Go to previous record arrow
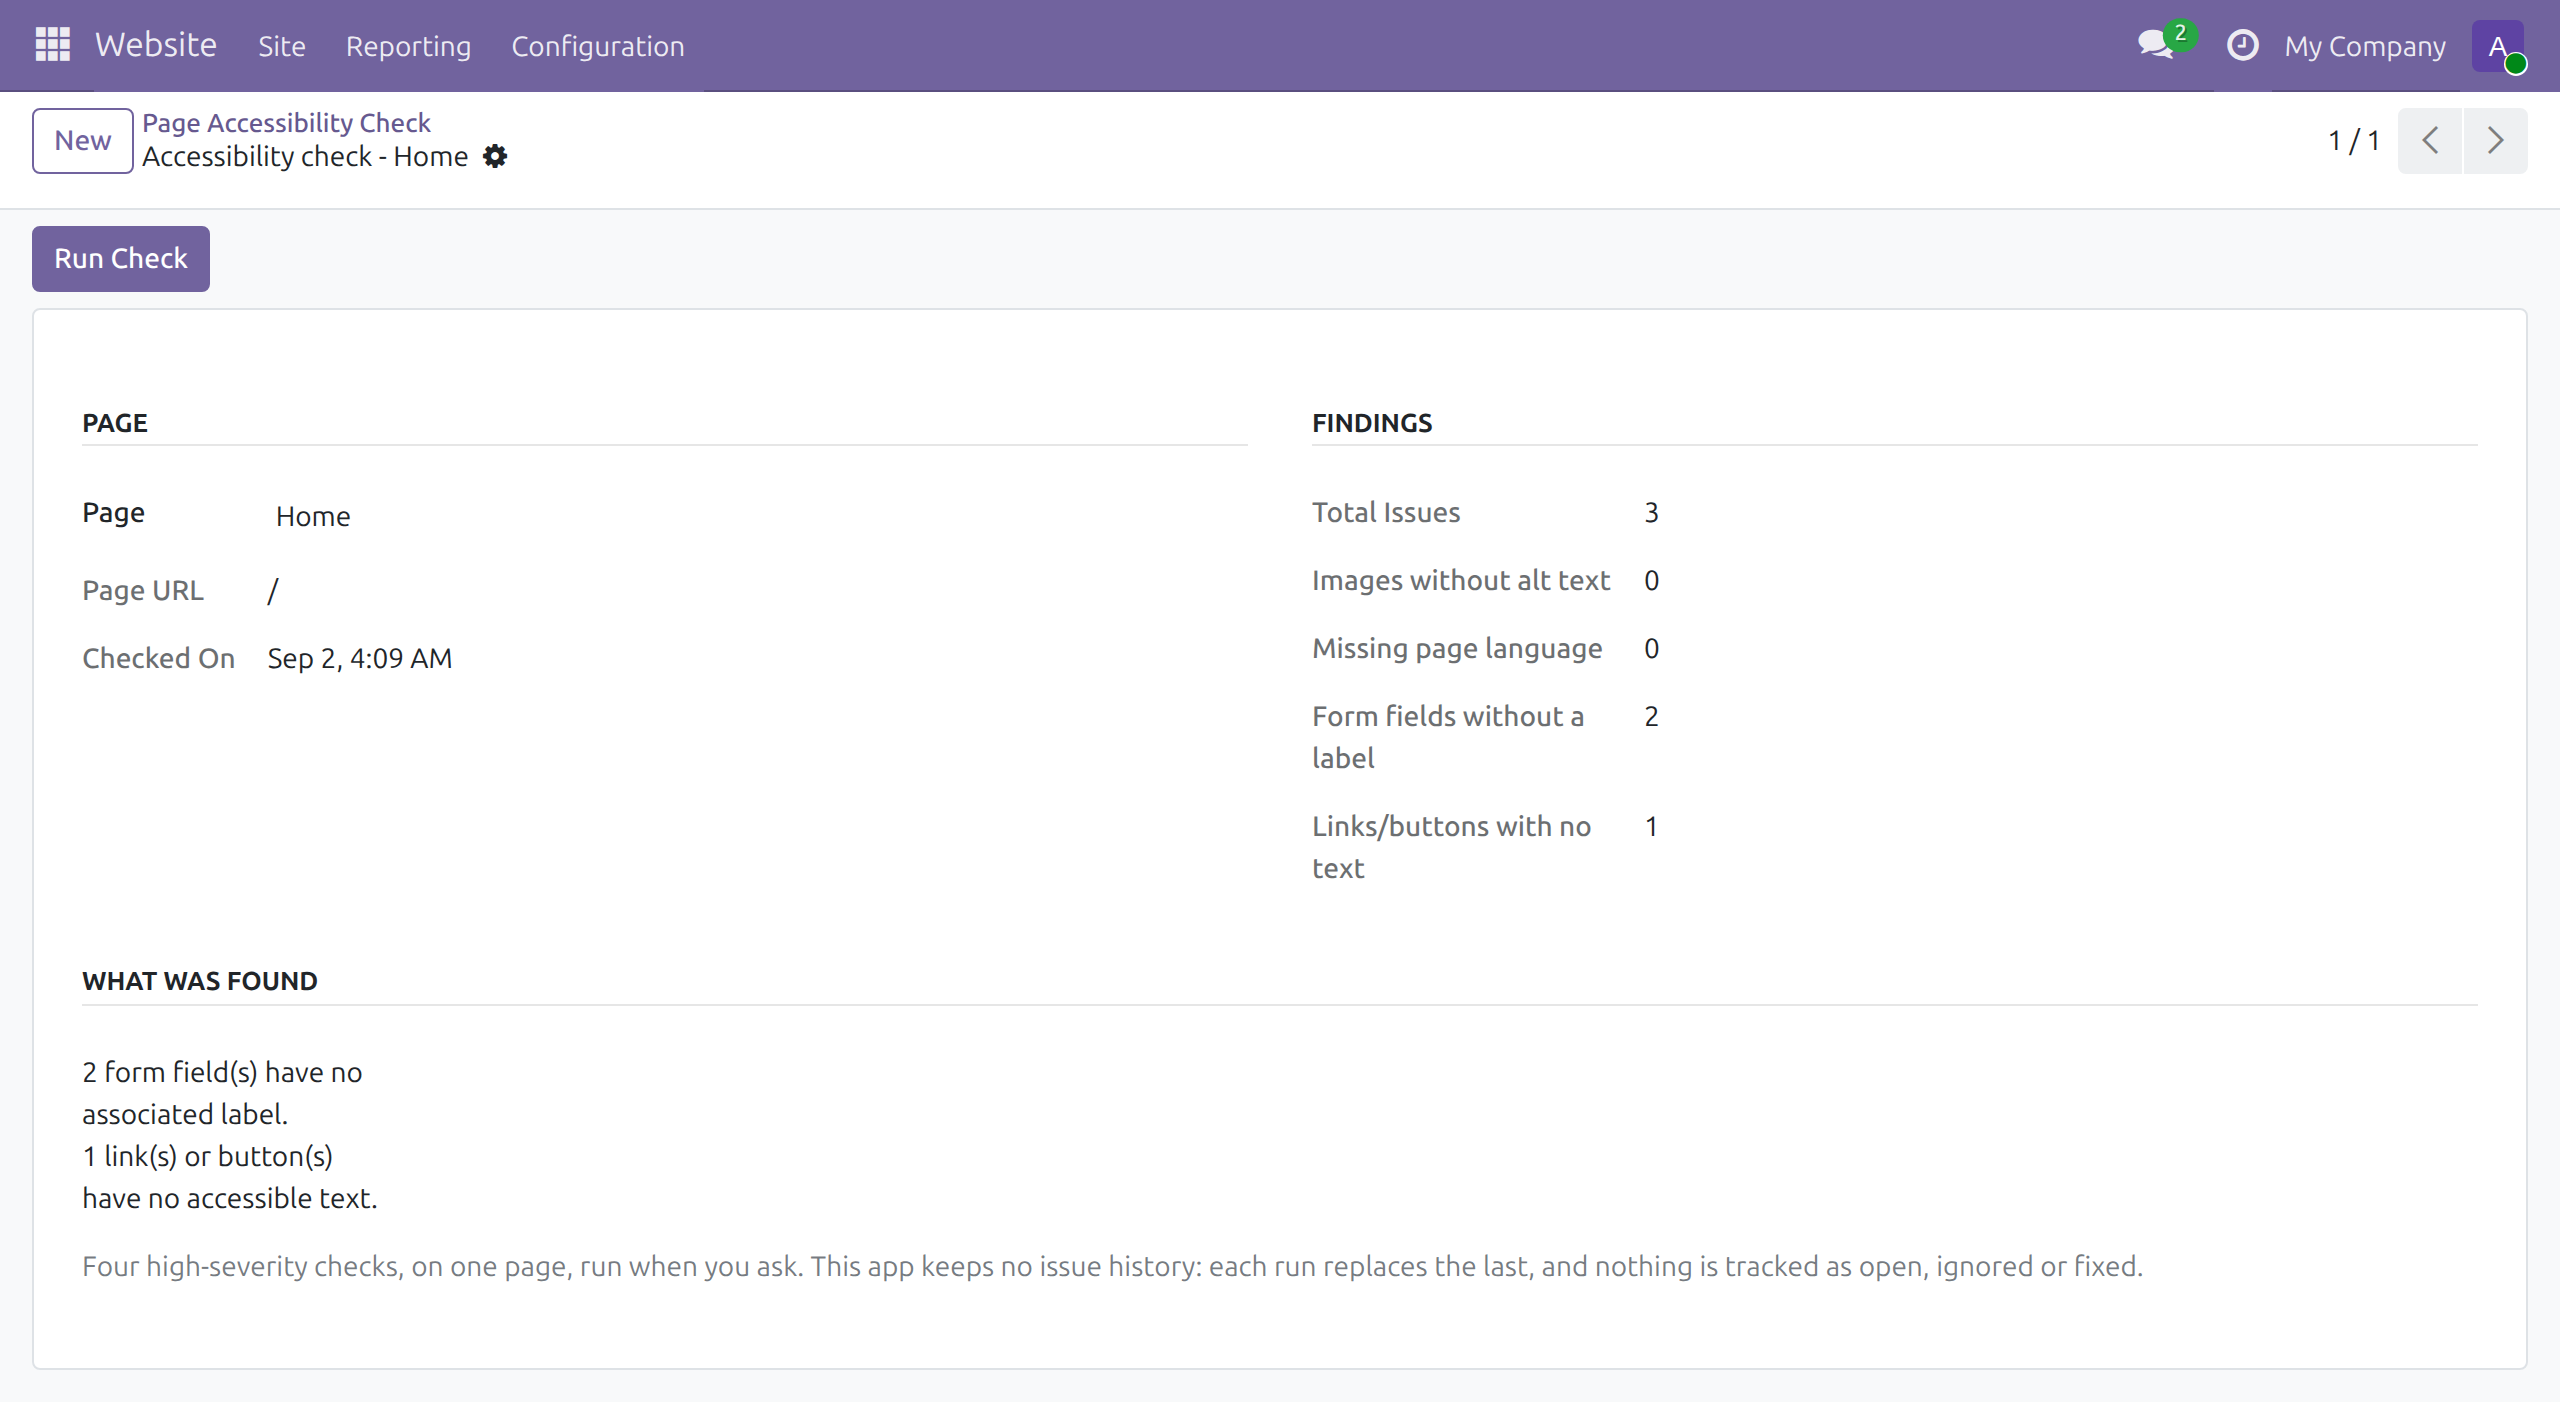Screen dimensions: 2560x1402 [2430, 141]
